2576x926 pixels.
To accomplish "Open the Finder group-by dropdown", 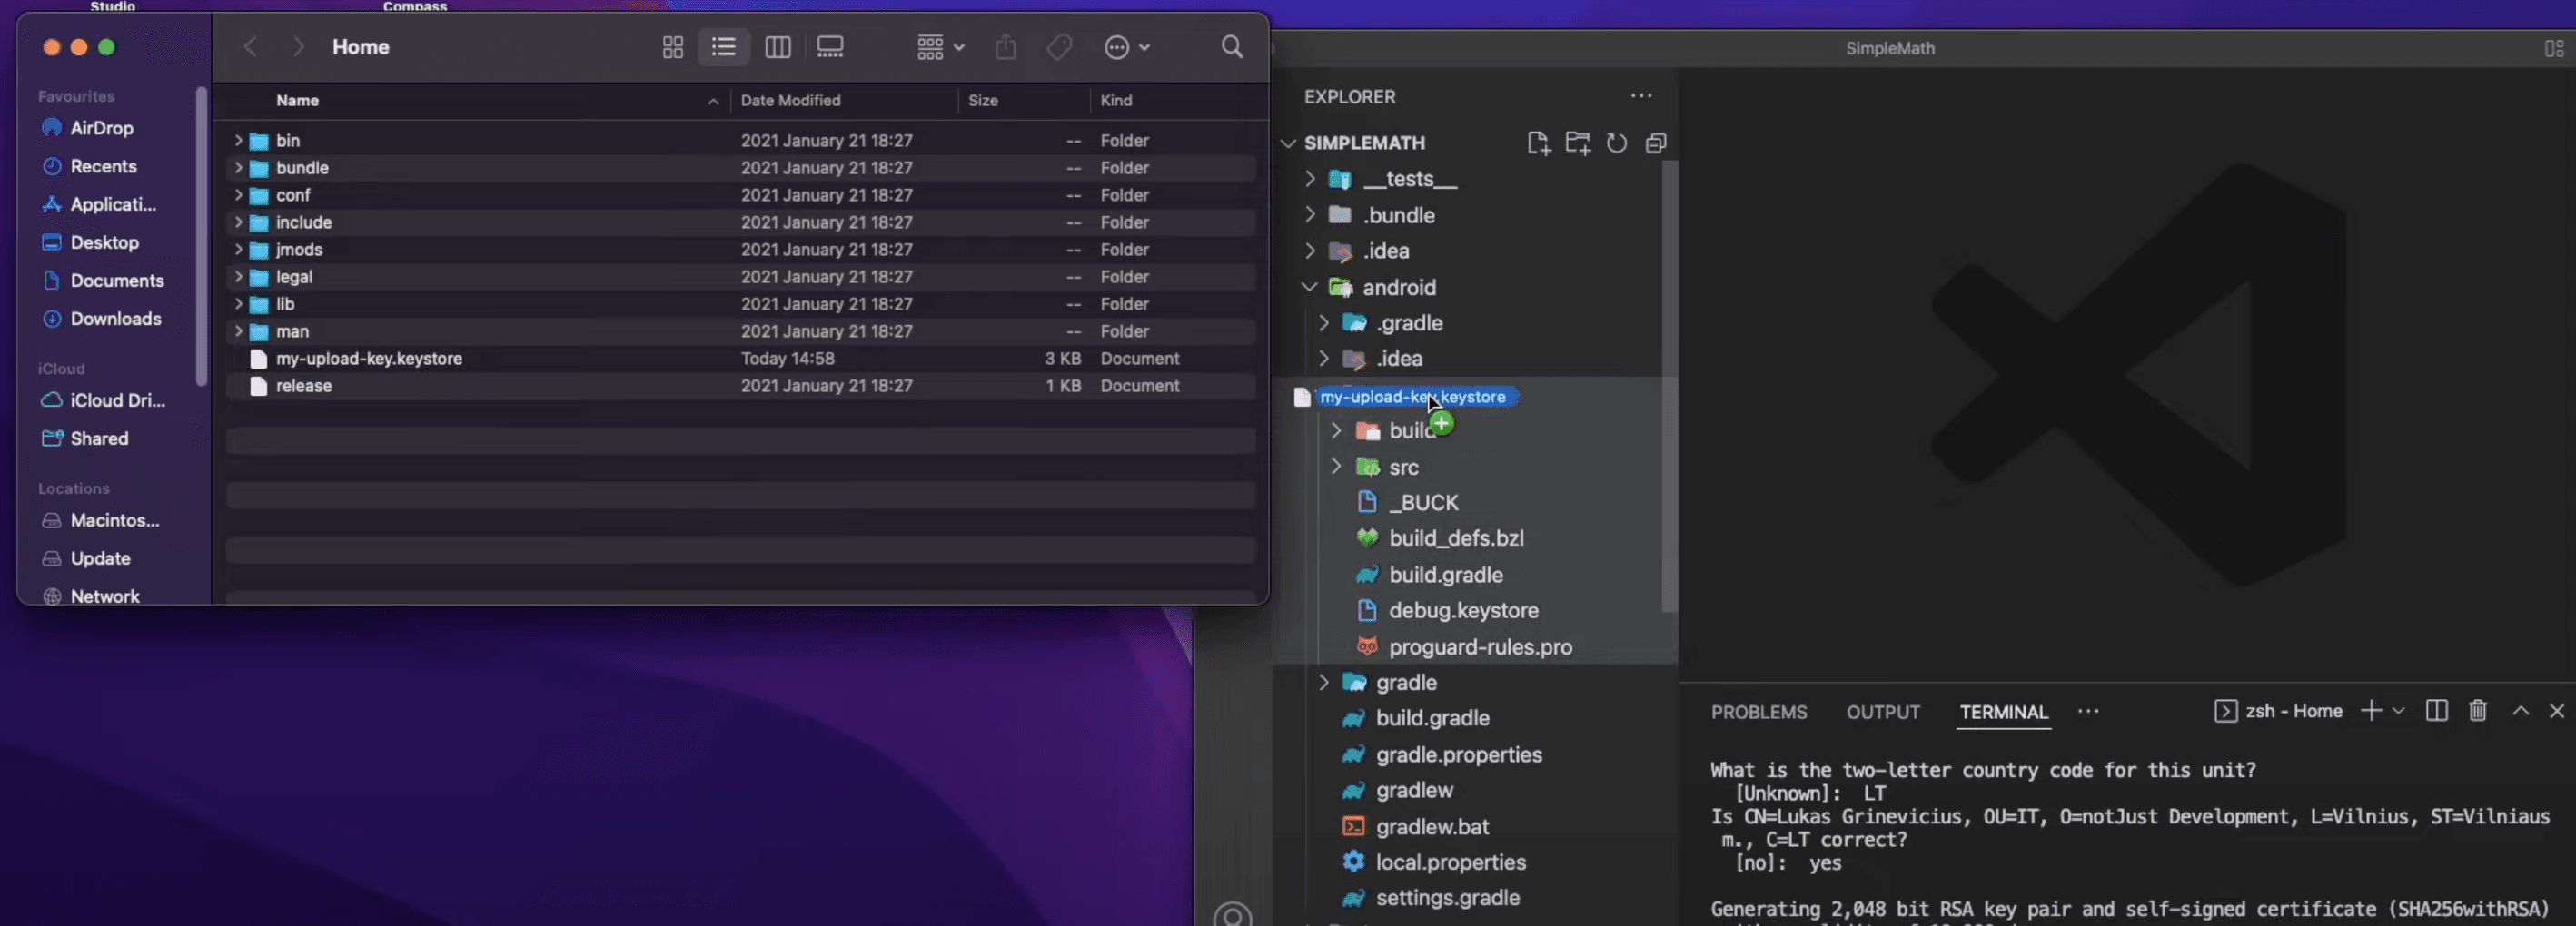I will [940, 47].
